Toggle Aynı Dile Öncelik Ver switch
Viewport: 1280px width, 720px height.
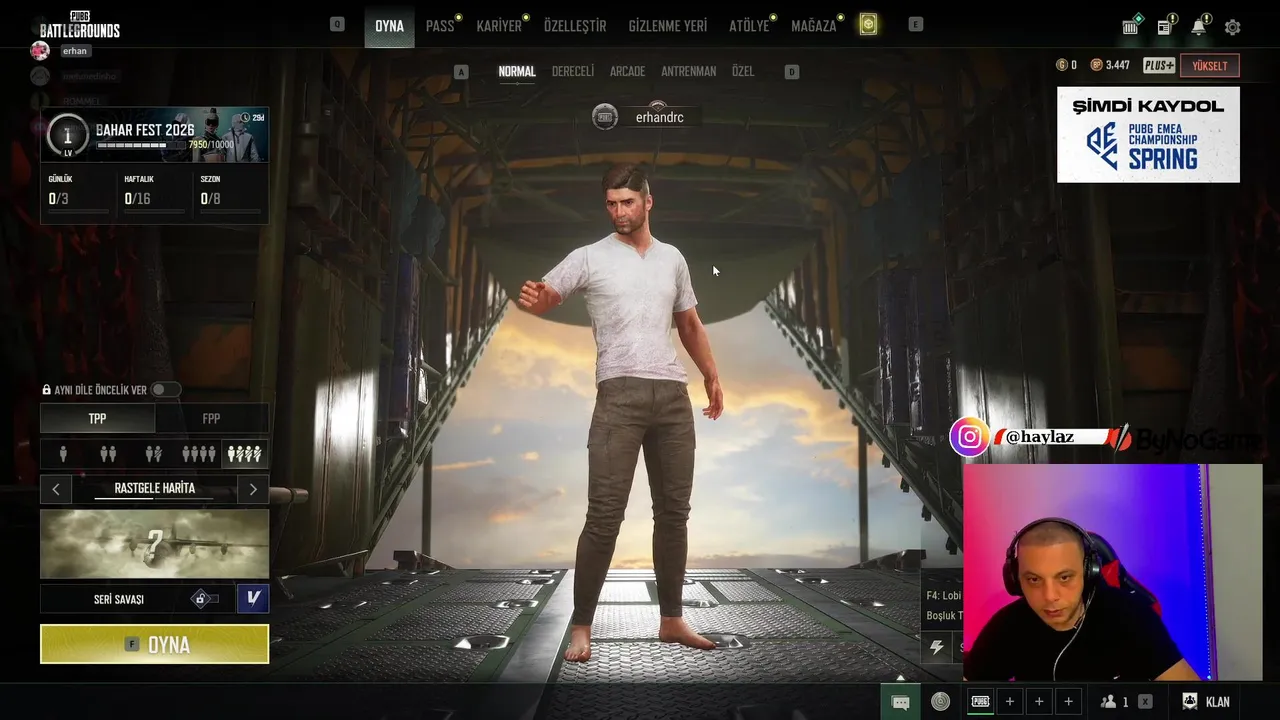coord(165,389)
